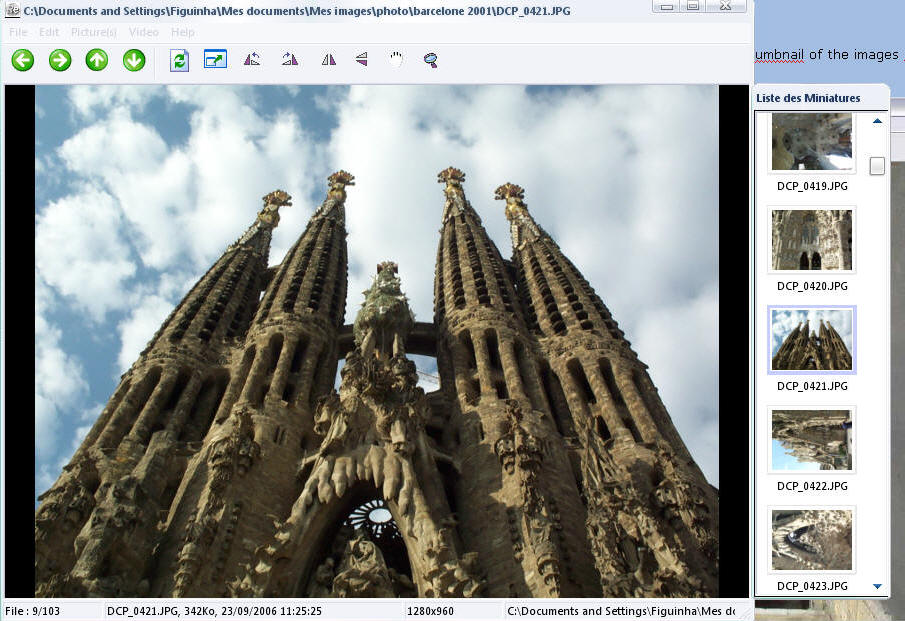Viewport: 905px width, 621px height.
Task: Click the thumbnail list scroll-up arrow
Action: pyautogui.click(x=877, y=121)
